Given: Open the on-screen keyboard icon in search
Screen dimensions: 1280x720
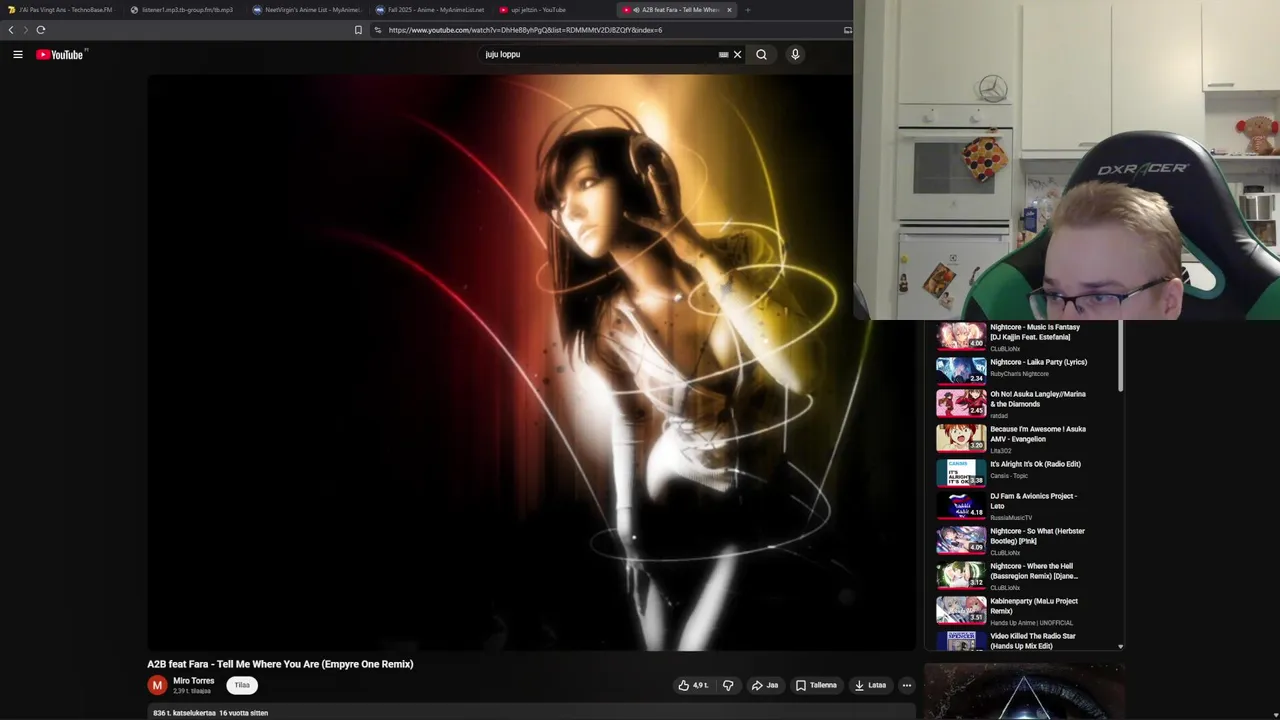Looking at the screenshot, I should [723, 55].
